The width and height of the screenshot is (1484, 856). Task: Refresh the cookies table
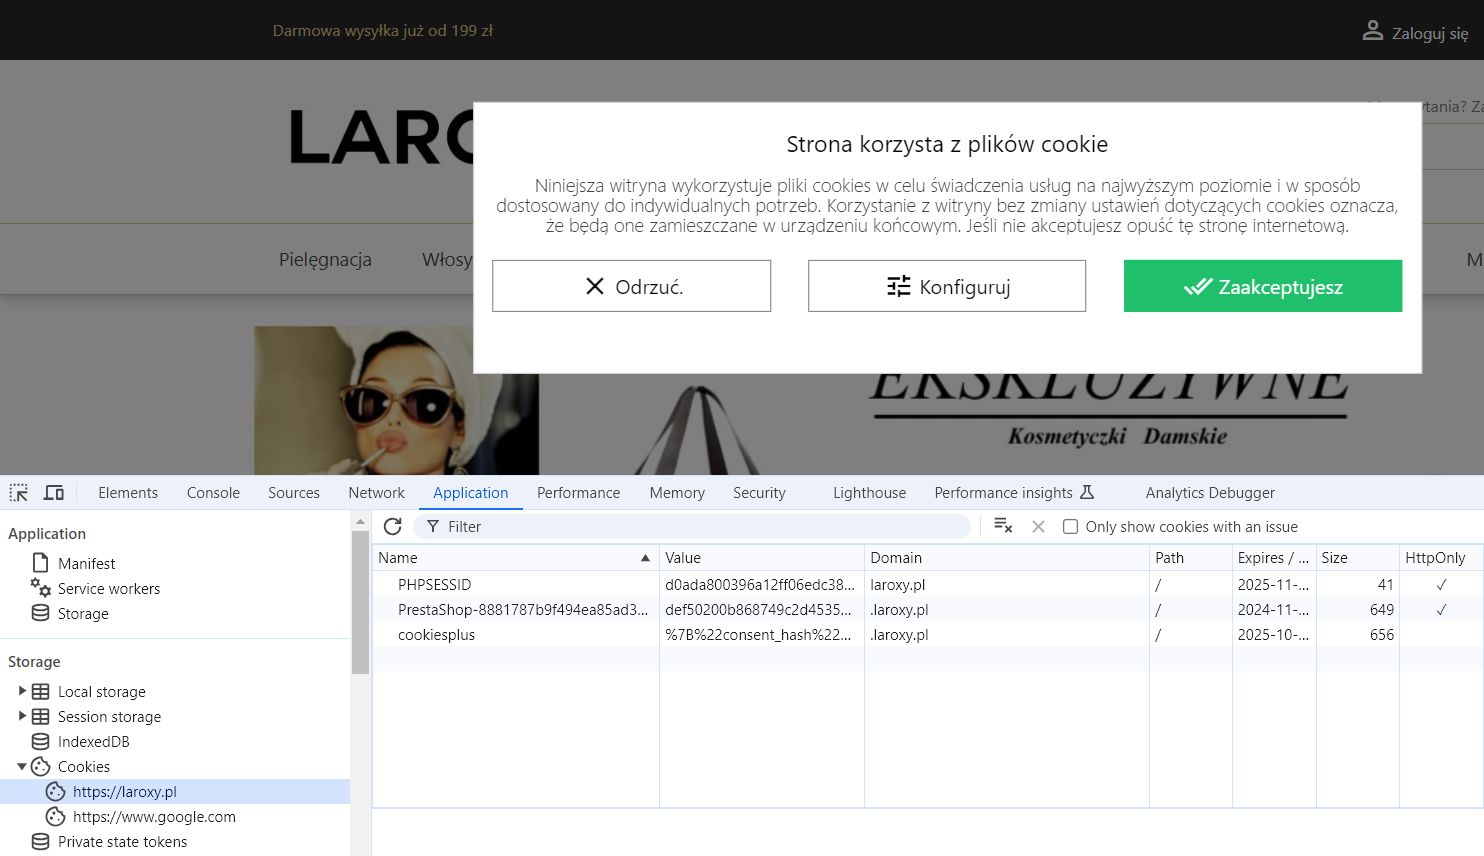point(393,527)
